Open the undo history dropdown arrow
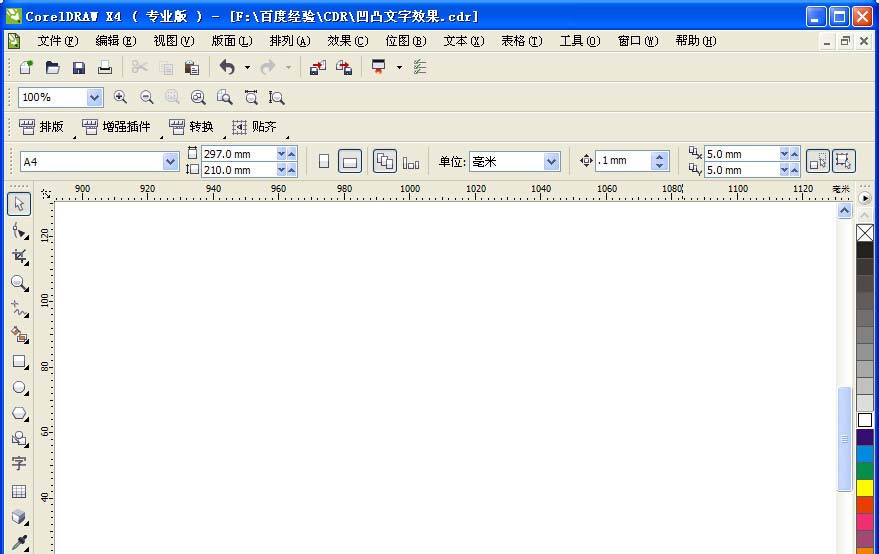This screenshot has height=554, width=879. tap(247, 68)
